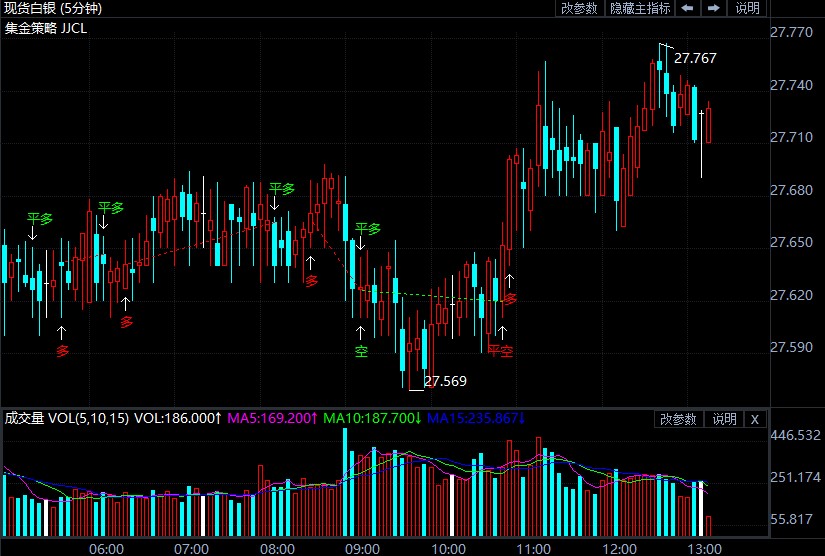Click the MA15:235.867 value
The height and width of the screenshot is (556, 825).
(x=476, y=418)
